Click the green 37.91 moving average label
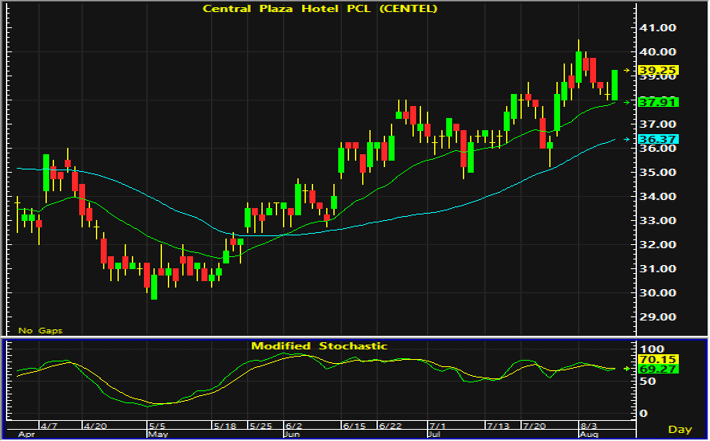This screenshot has width=710, height=441. [658, 102]
